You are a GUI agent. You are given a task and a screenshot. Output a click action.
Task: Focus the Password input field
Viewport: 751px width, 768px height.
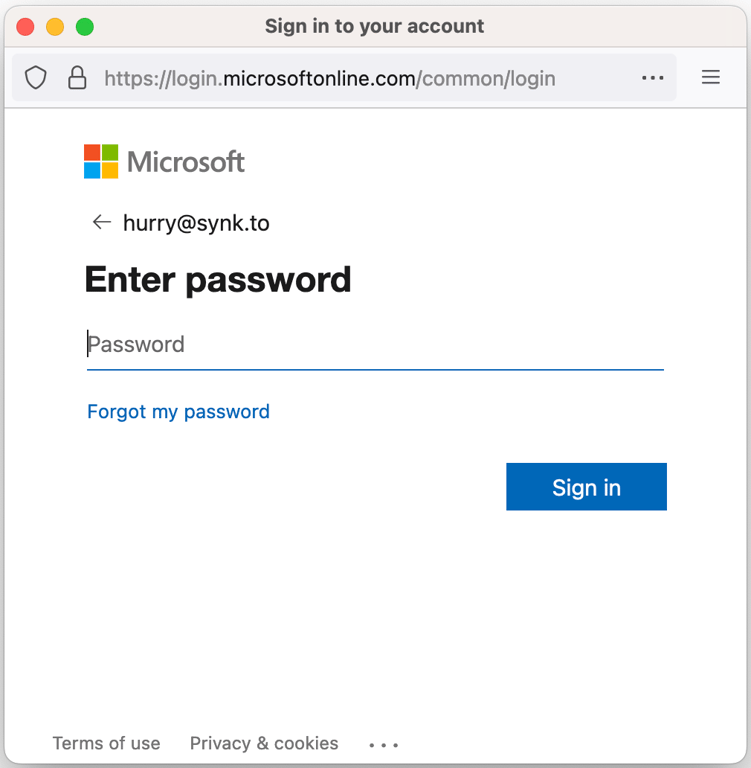(x=375, y=345)
